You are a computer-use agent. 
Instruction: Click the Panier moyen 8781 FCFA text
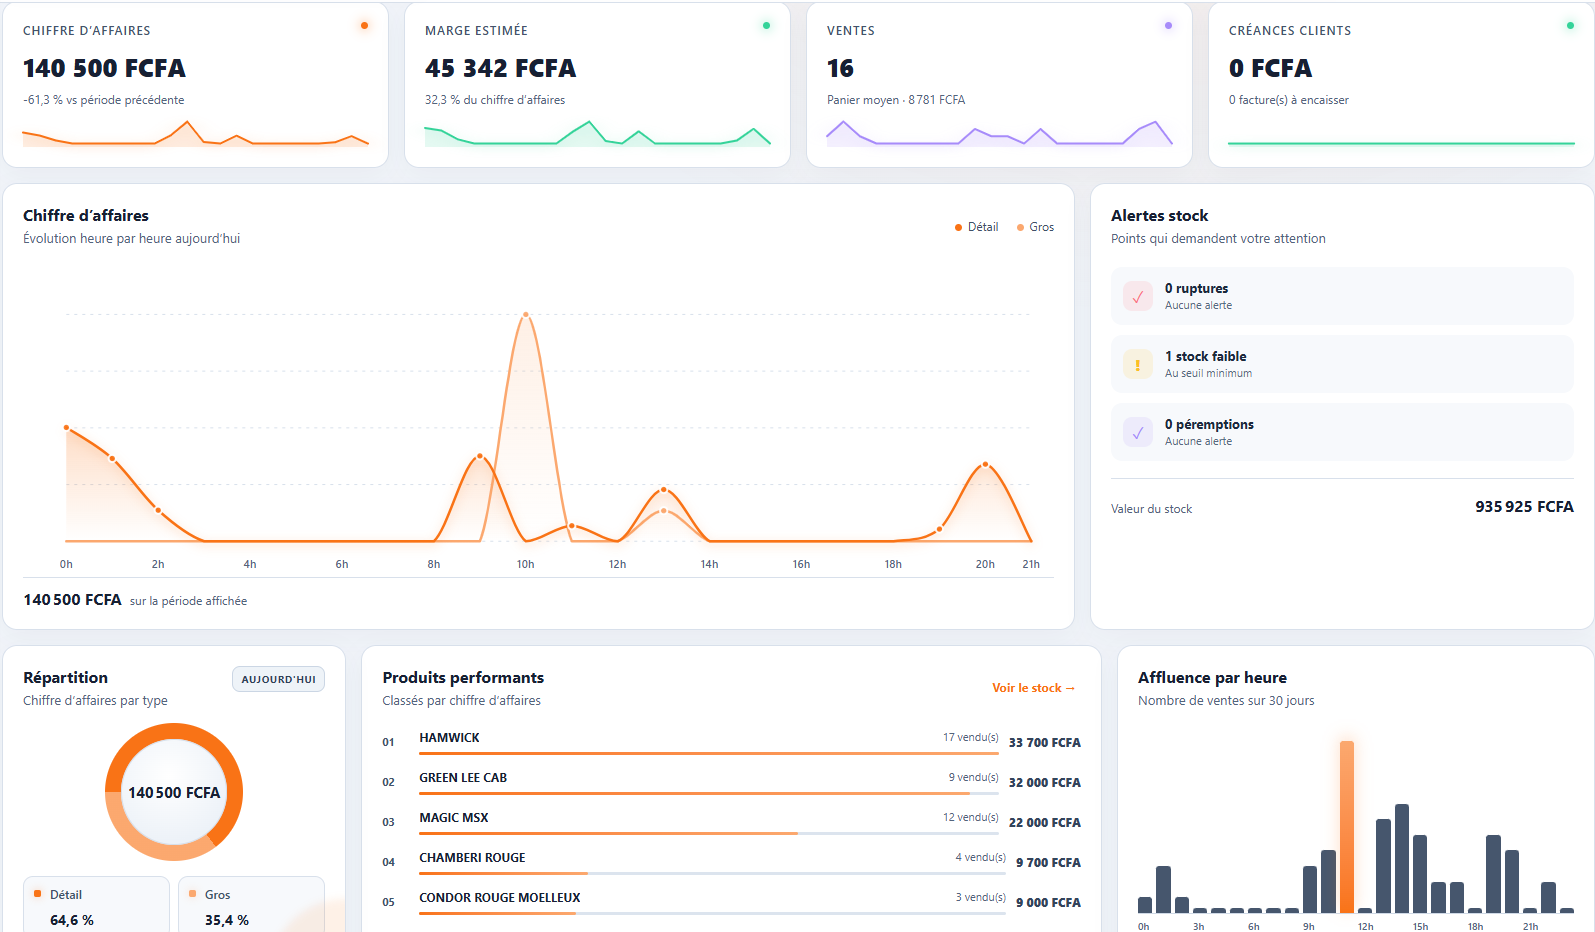pos(896,100)
